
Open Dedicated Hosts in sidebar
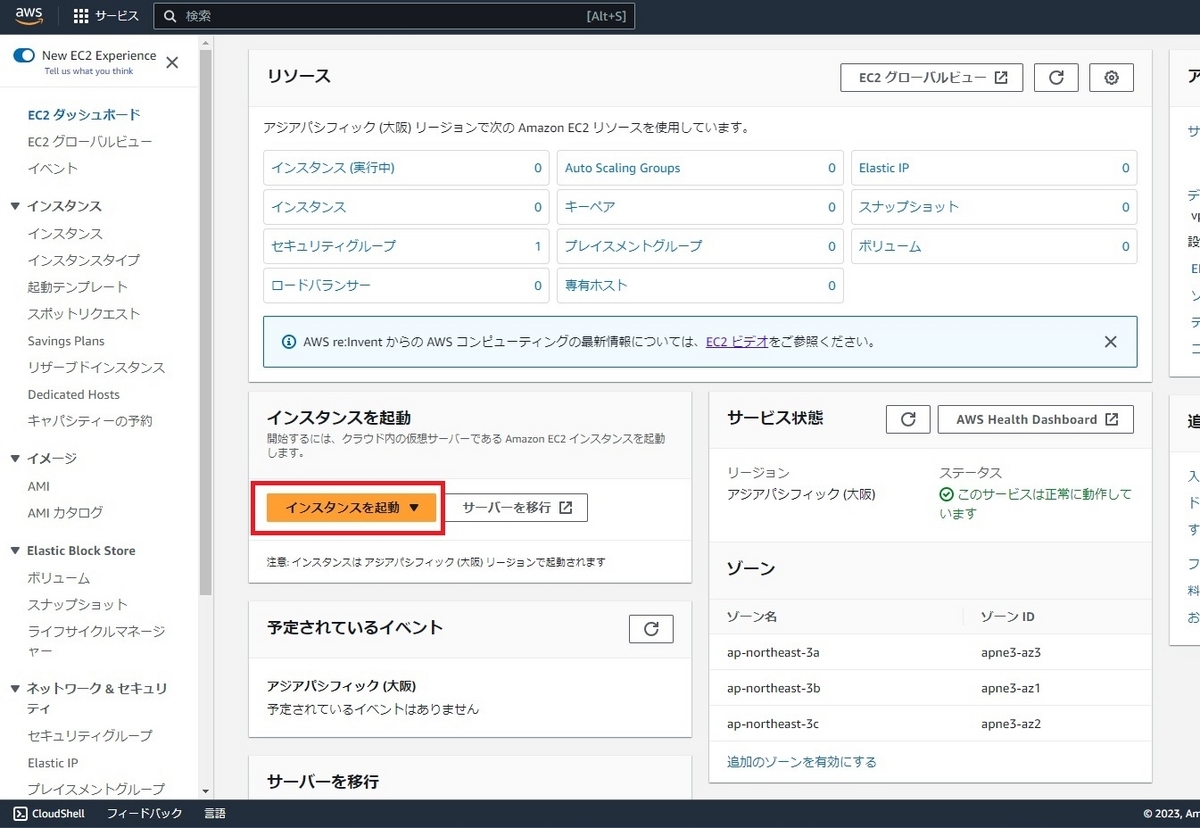click(73, 395)
